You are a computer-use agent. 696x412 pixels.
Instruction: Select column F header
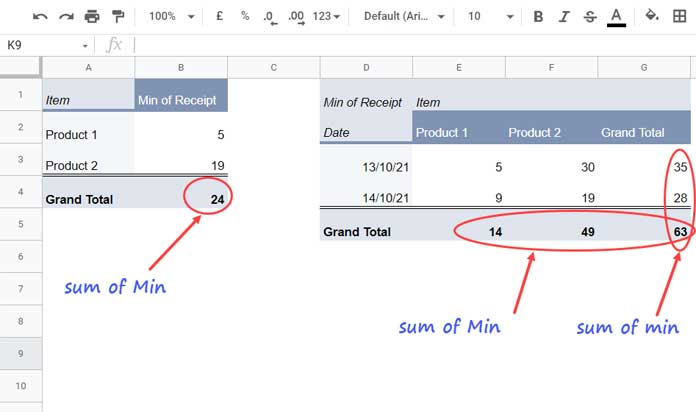pyautogui.click(x=551, y=67)
